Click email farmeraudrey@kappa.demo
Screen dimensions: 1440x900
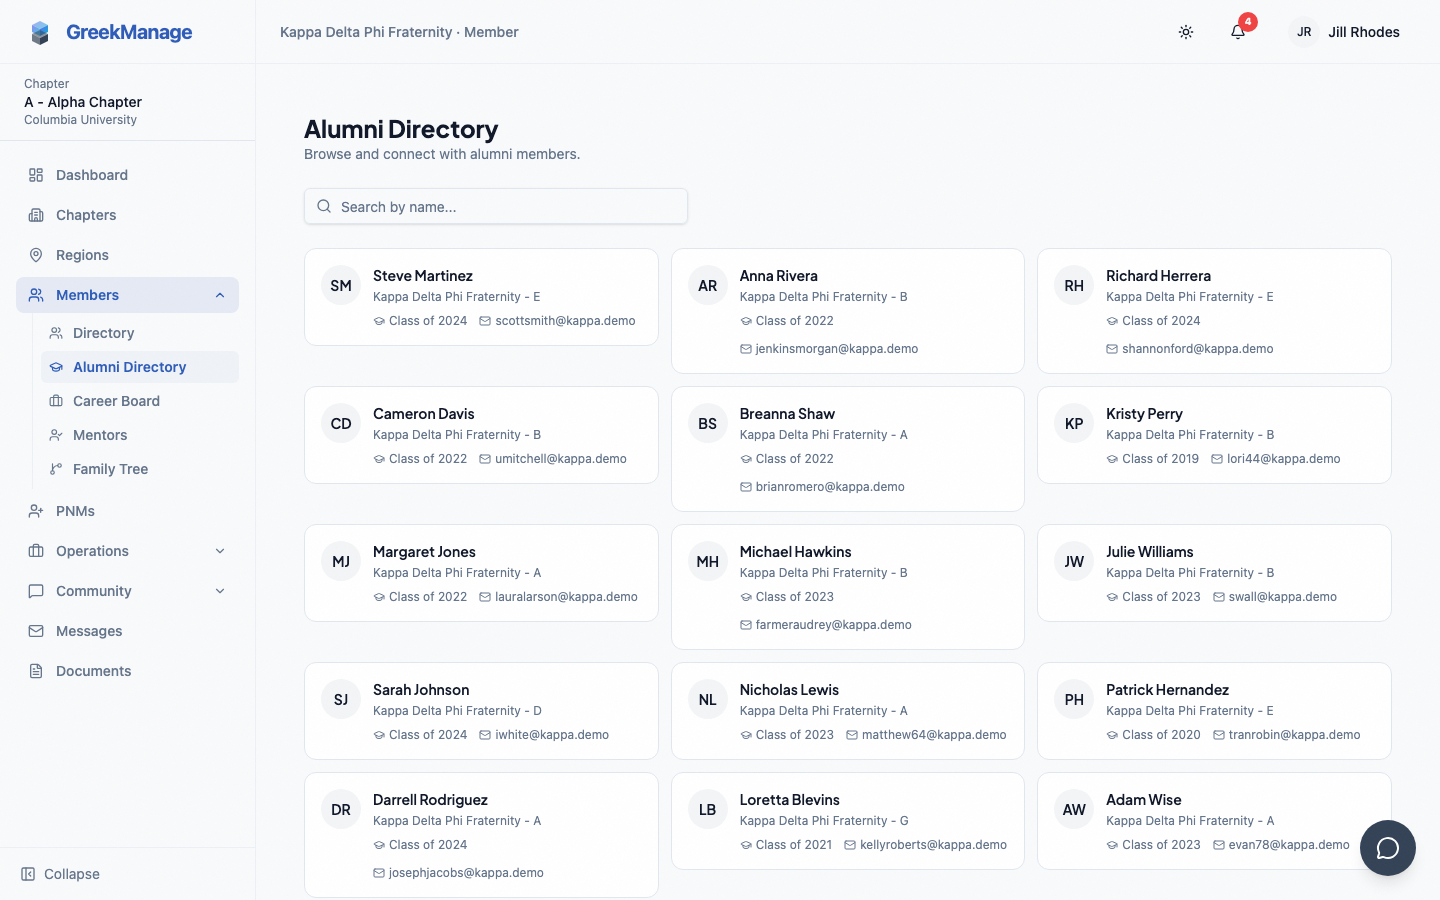(x=834, y=625)
